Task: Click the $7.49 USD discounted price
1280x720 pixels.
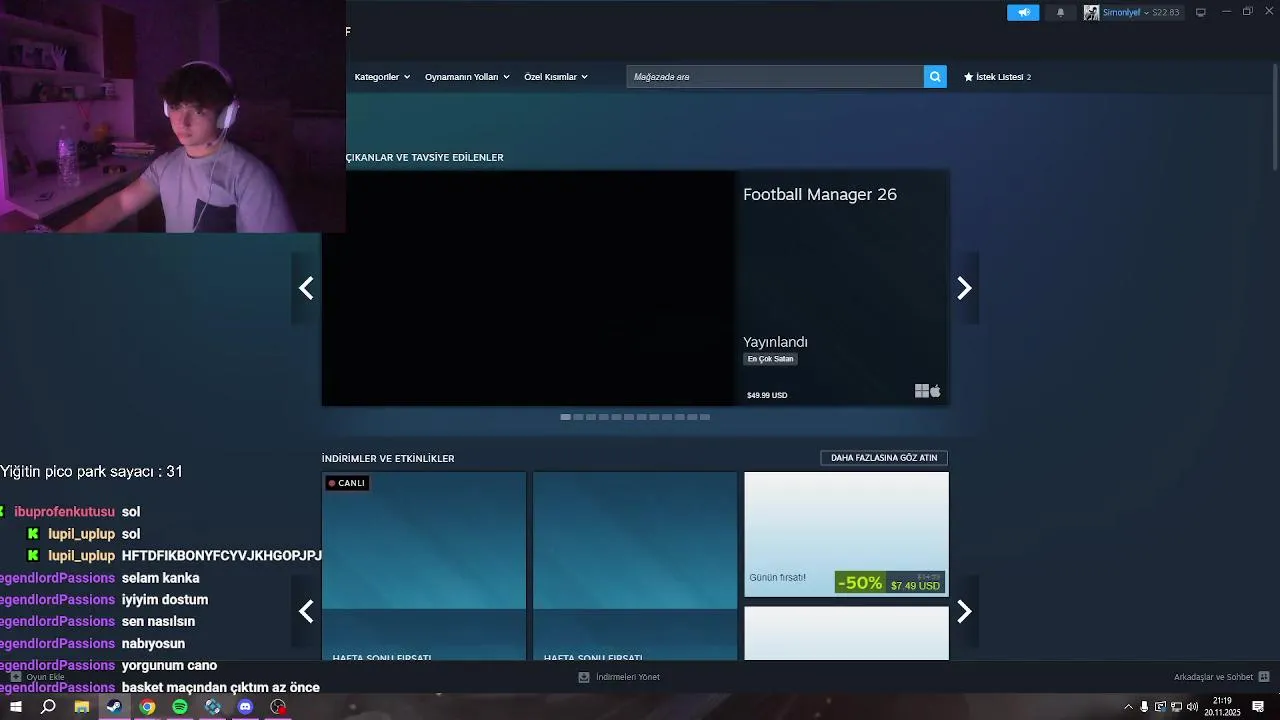Action: tap(915, 586)
